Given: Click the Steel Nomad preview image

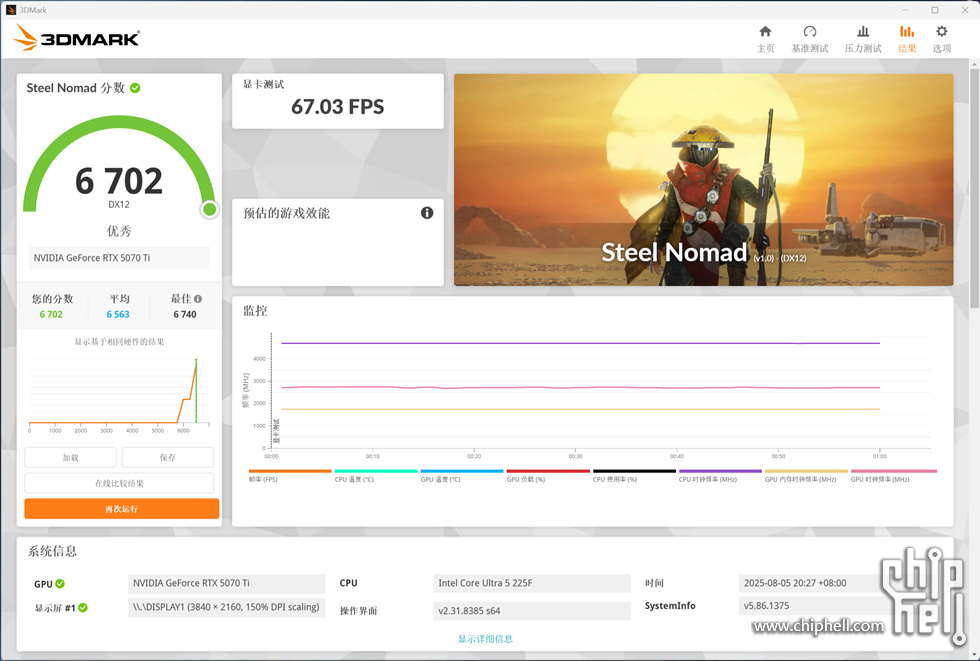Looking at the screenshot, I should [x=703, y=180].
